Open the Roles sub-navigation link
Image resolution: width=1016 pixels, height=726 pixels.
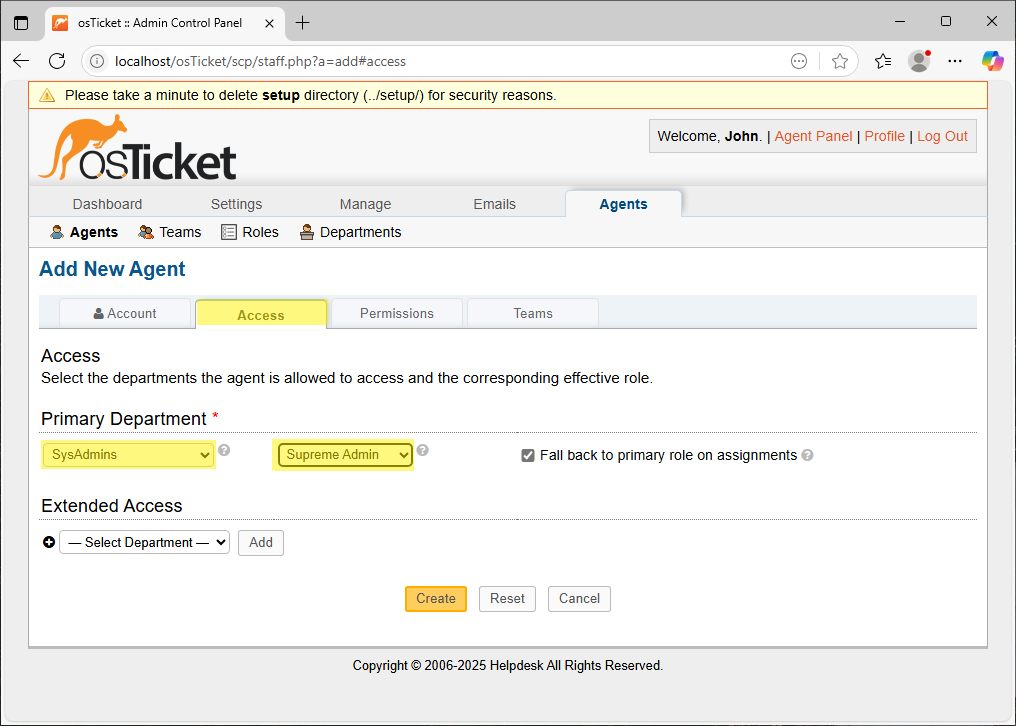260,232
